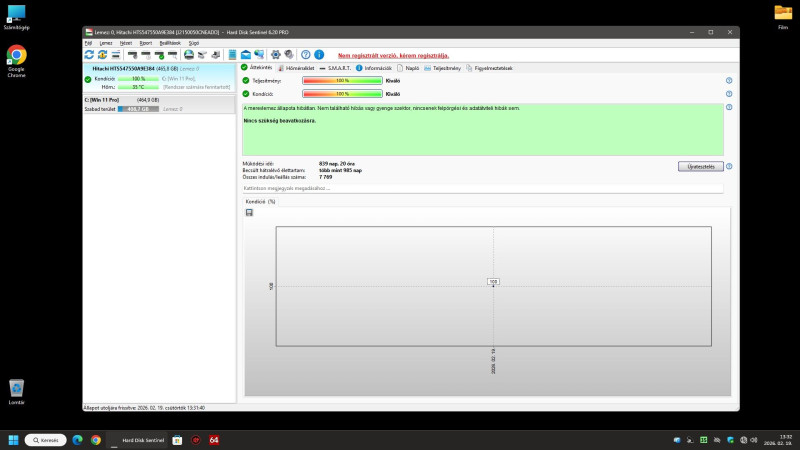Click the '7 769' start/stop count value
Image resolution: width=800 pixels, height=450 pixels.
tap(326, 177)
